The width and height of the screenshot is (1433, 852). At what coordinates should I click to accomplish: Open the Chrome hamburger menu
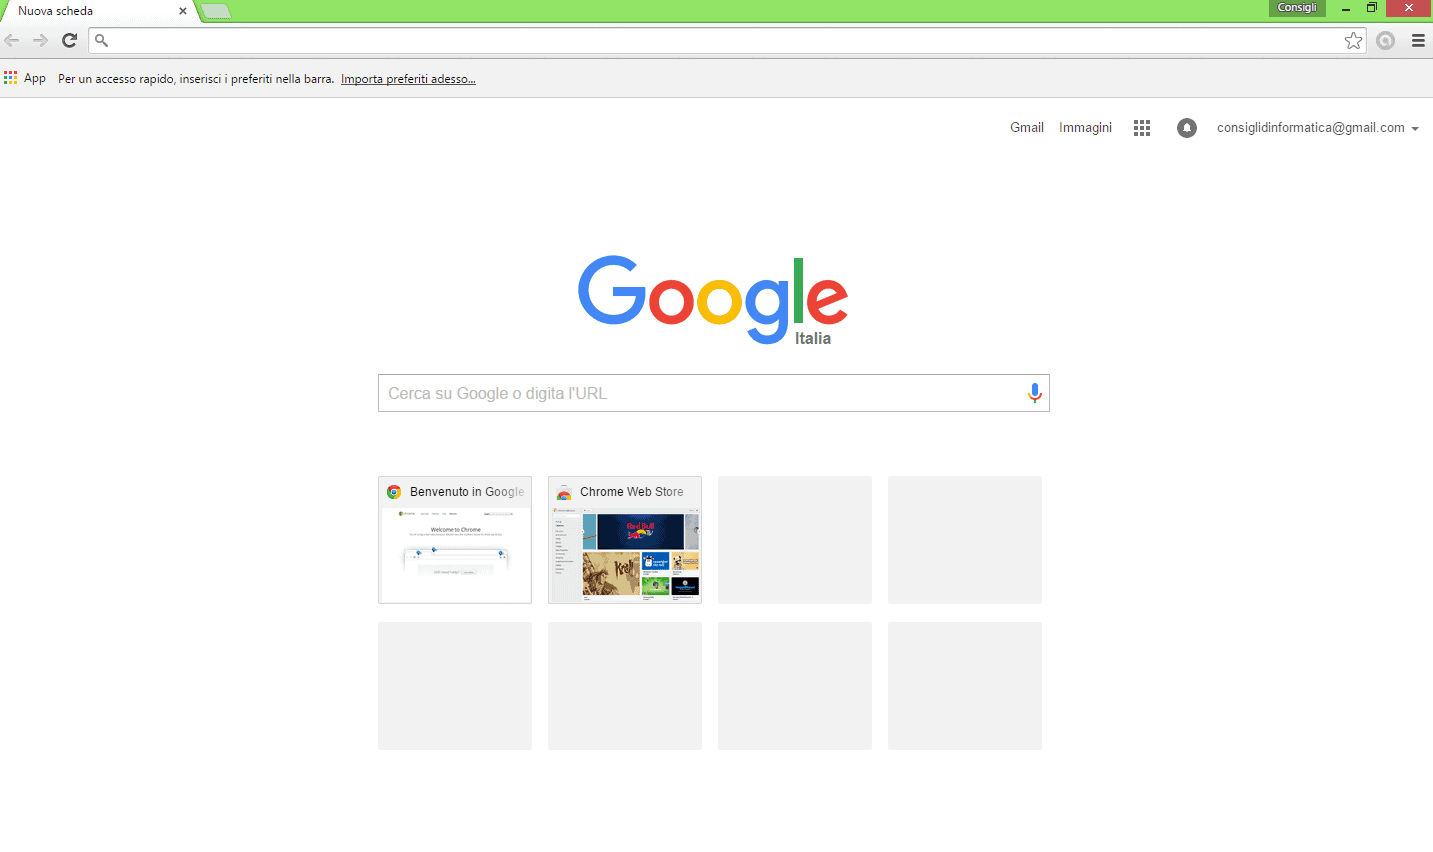click(1418, 40)
